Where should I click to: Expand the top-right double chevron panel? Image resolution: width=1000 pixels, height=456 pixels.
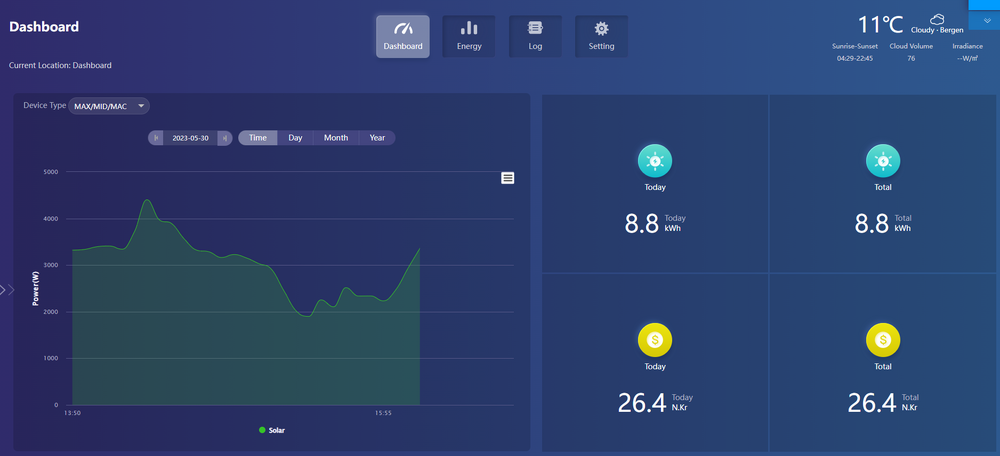click(987, 20)
